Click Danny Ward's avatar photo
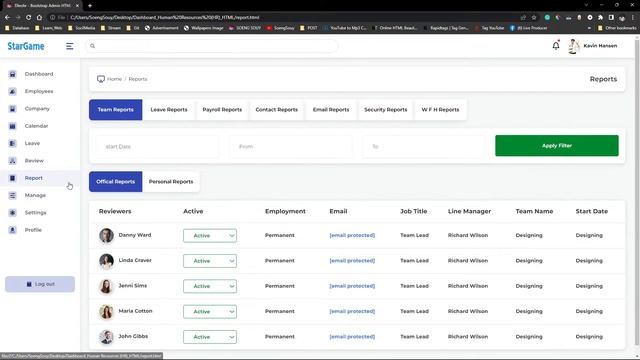Image resolution: width=640 pixels, height=360 pixels. point(106,236)
